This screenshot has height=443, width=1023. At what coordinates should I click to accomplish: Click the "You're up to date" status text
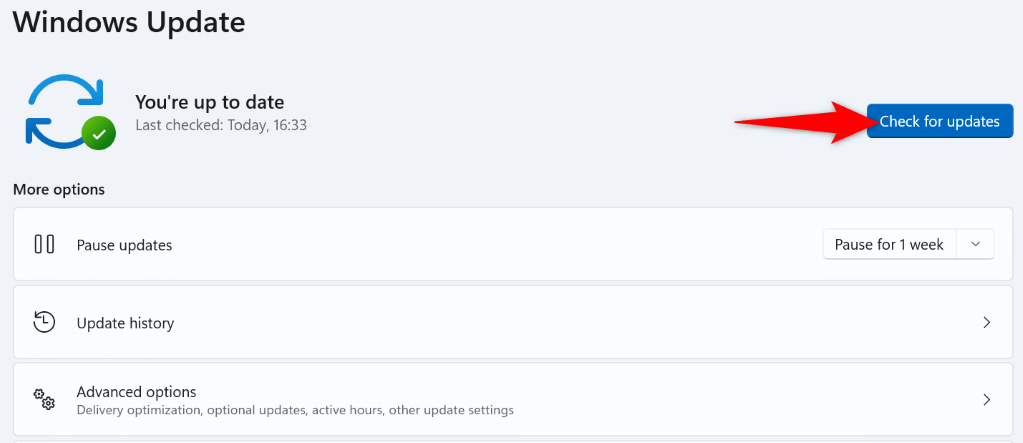click(210, 102)
